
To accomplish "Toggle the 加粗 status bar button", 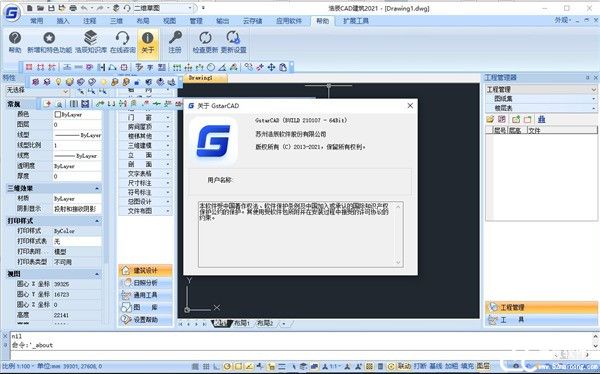I will pos(452,366).
